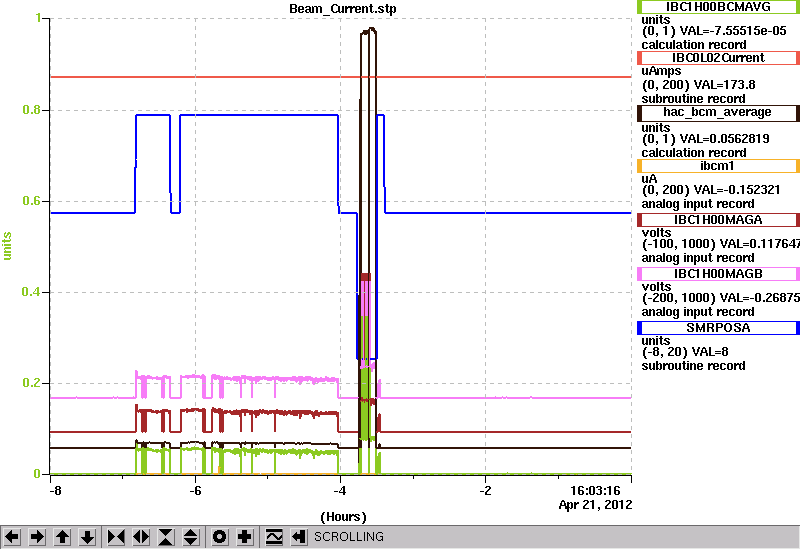Click the -6 tick label on the time axis
The height and width of the screenshot is (549, 800).
point(195,491)
